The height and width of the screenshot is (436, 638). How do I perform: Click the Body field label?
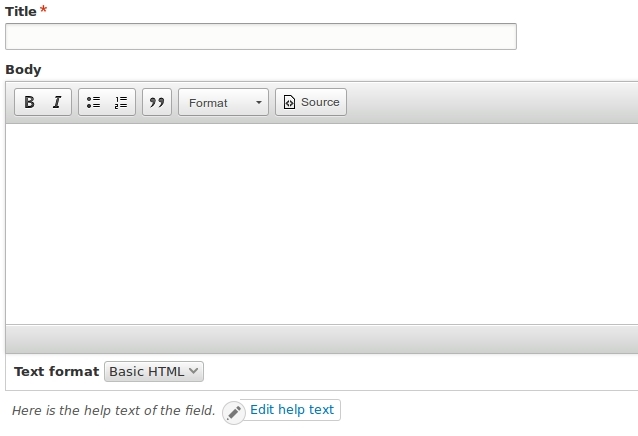point(23,70)
